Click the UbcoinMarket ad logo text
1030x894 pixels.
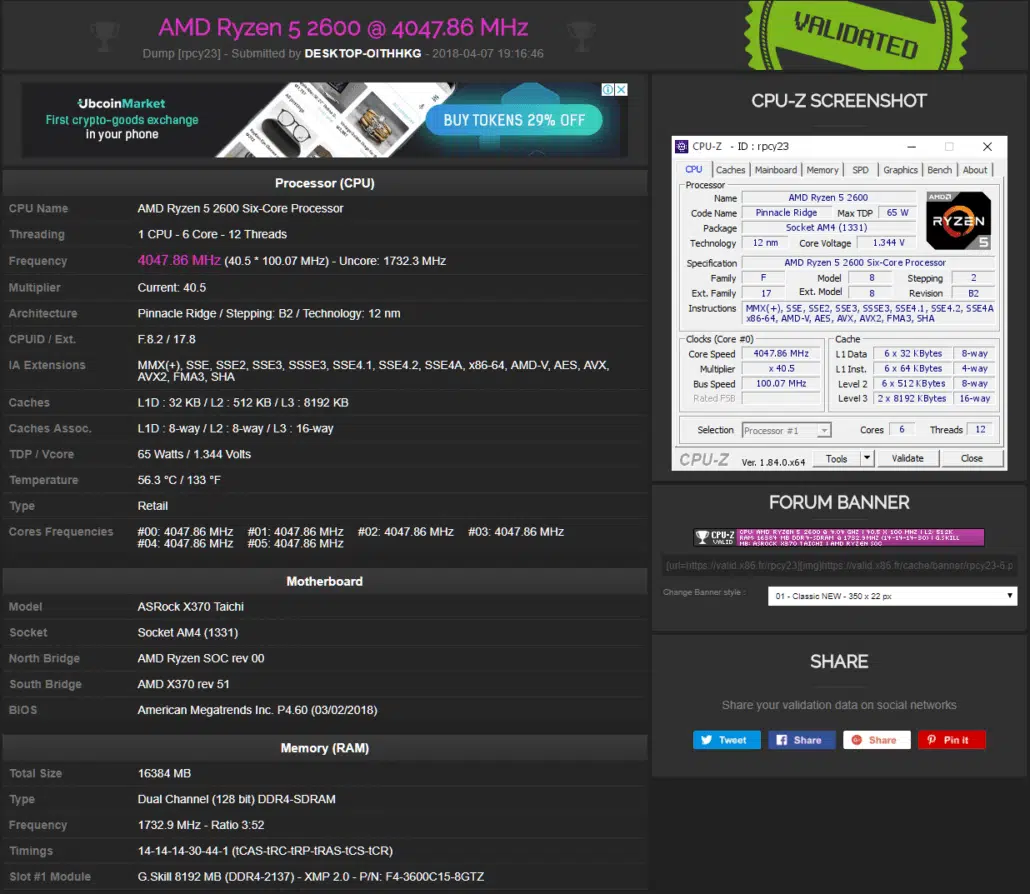(x=122, y=103)
